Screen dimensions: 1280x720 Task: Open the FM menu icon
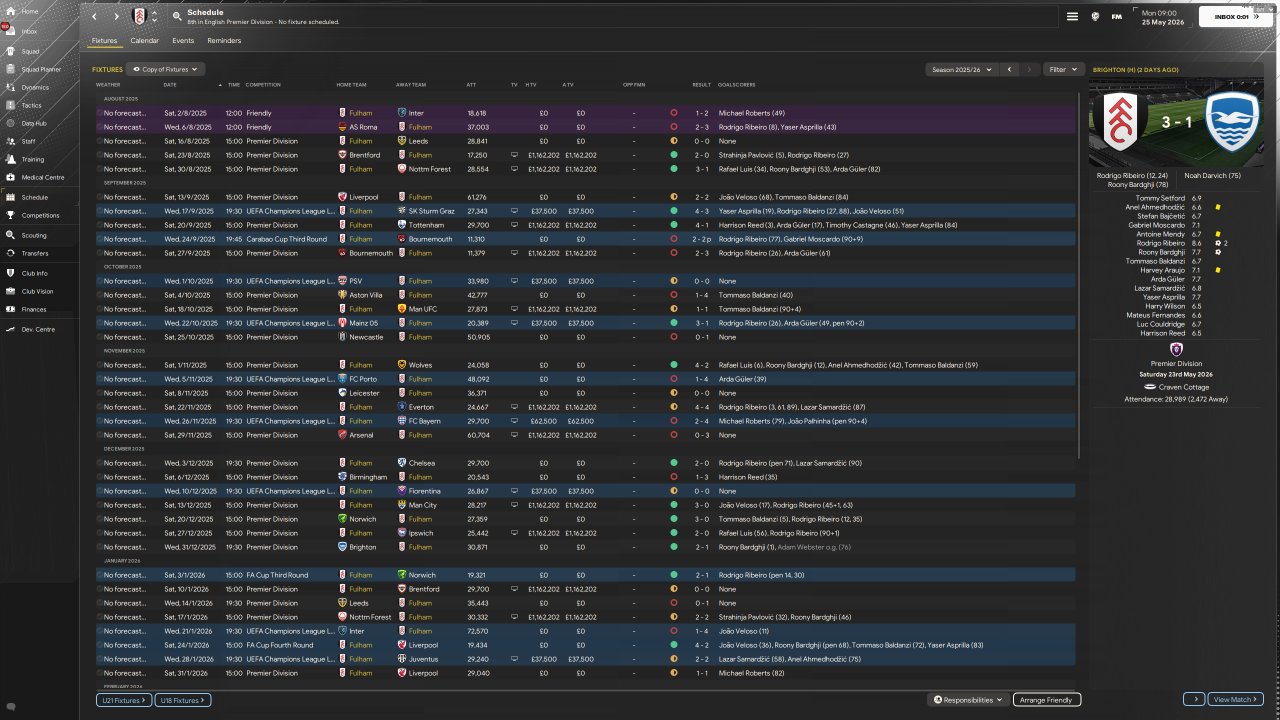click(1117, 17)
